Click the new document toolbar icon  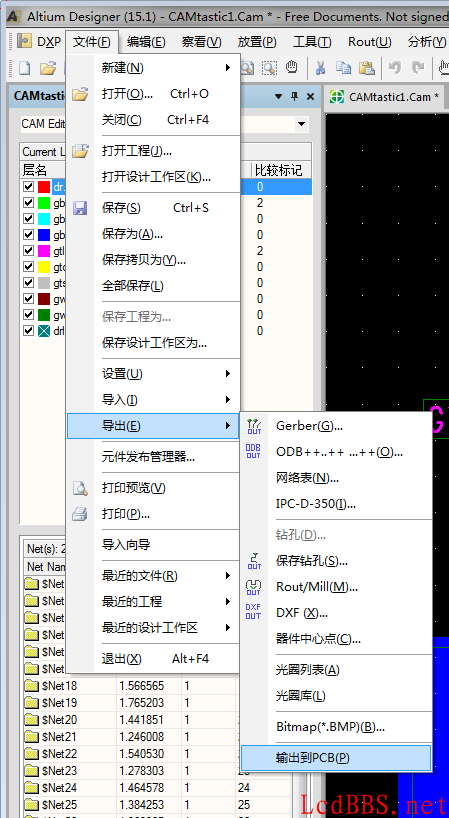[x=25, y=68]
